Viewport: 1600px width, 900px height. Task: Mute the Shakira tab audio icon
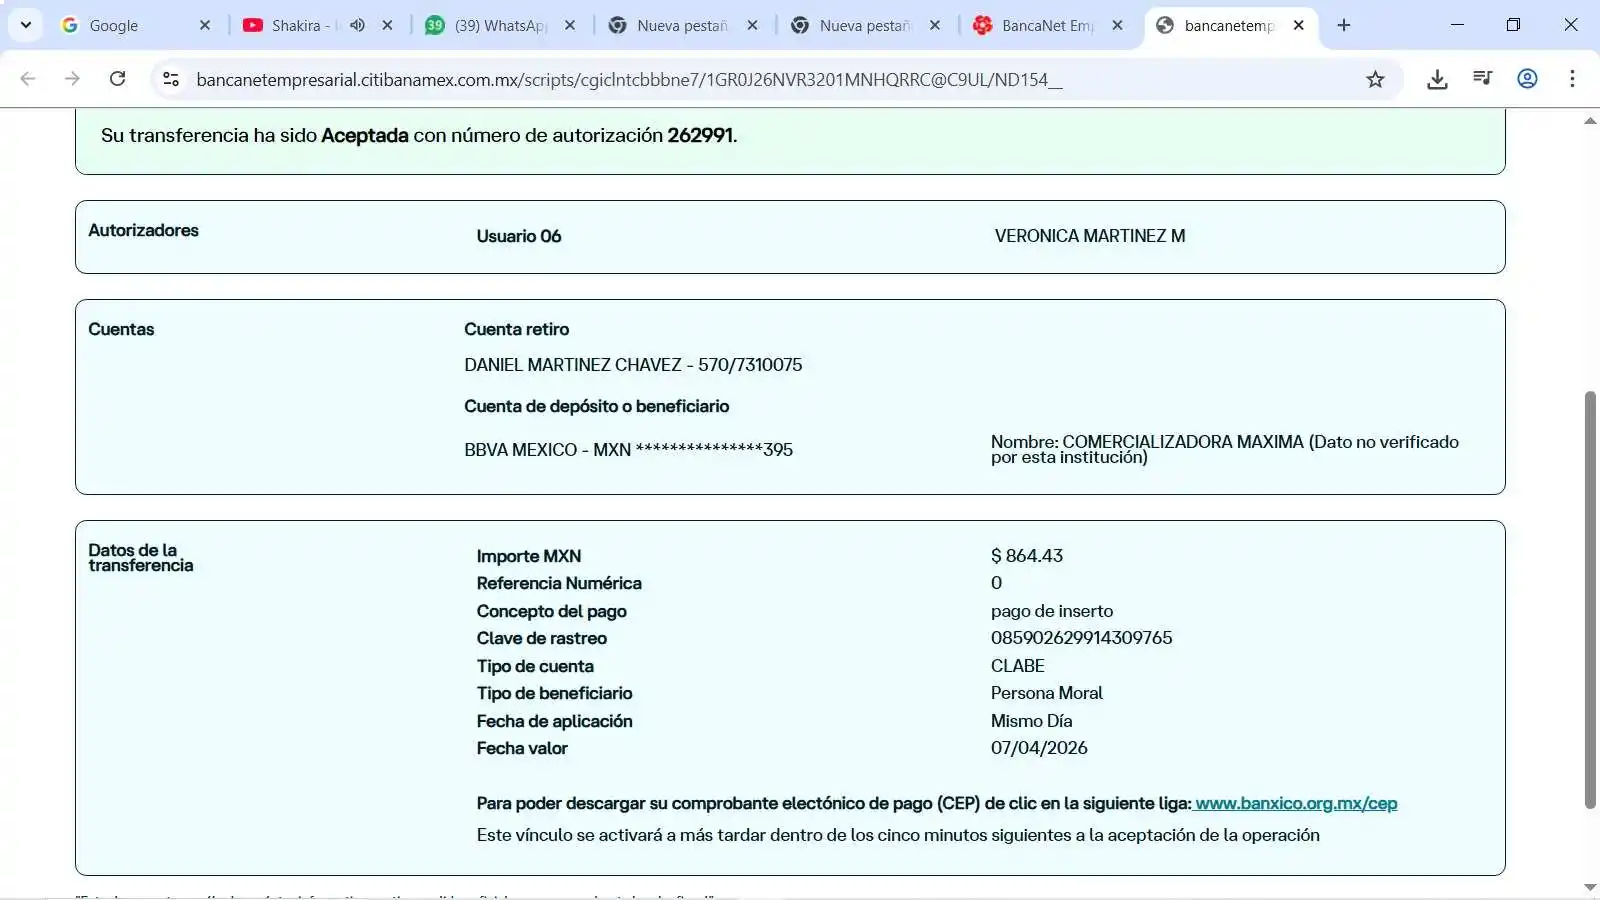[357, 25]
